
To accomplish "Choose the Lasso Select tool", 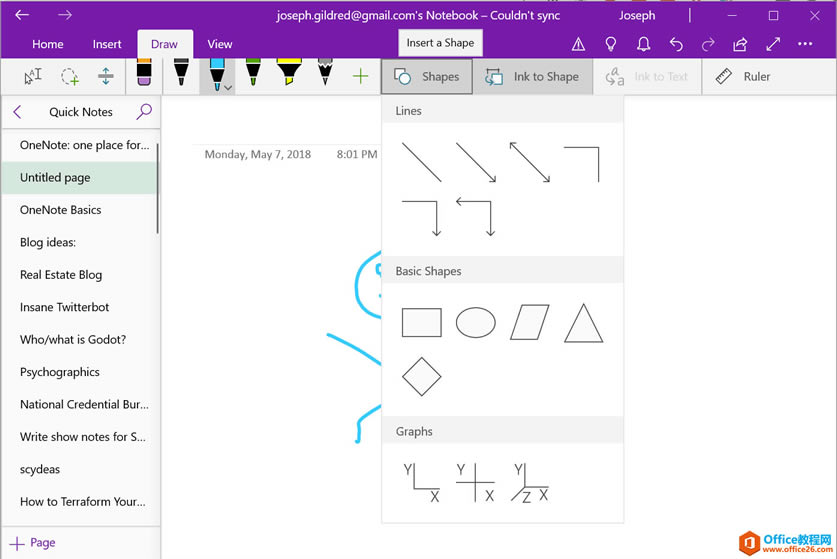I will (69, 76).
